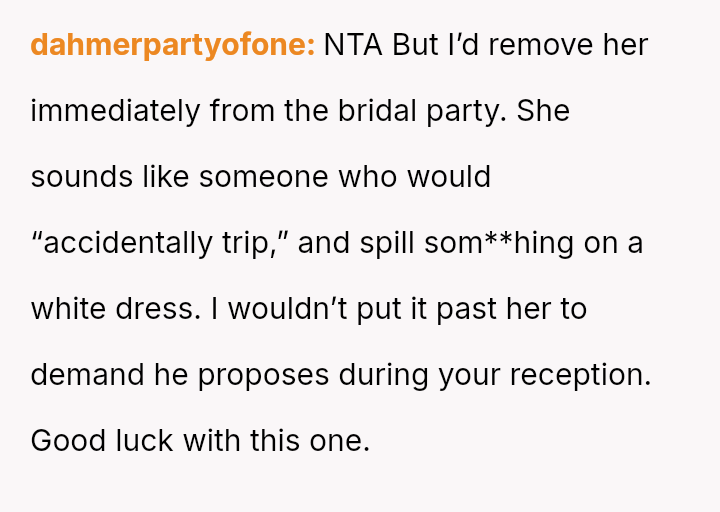Click the word proposes in the comment
Image resolution: width=720 pixels, height=512 pixels.
click(x=264, y=376)
